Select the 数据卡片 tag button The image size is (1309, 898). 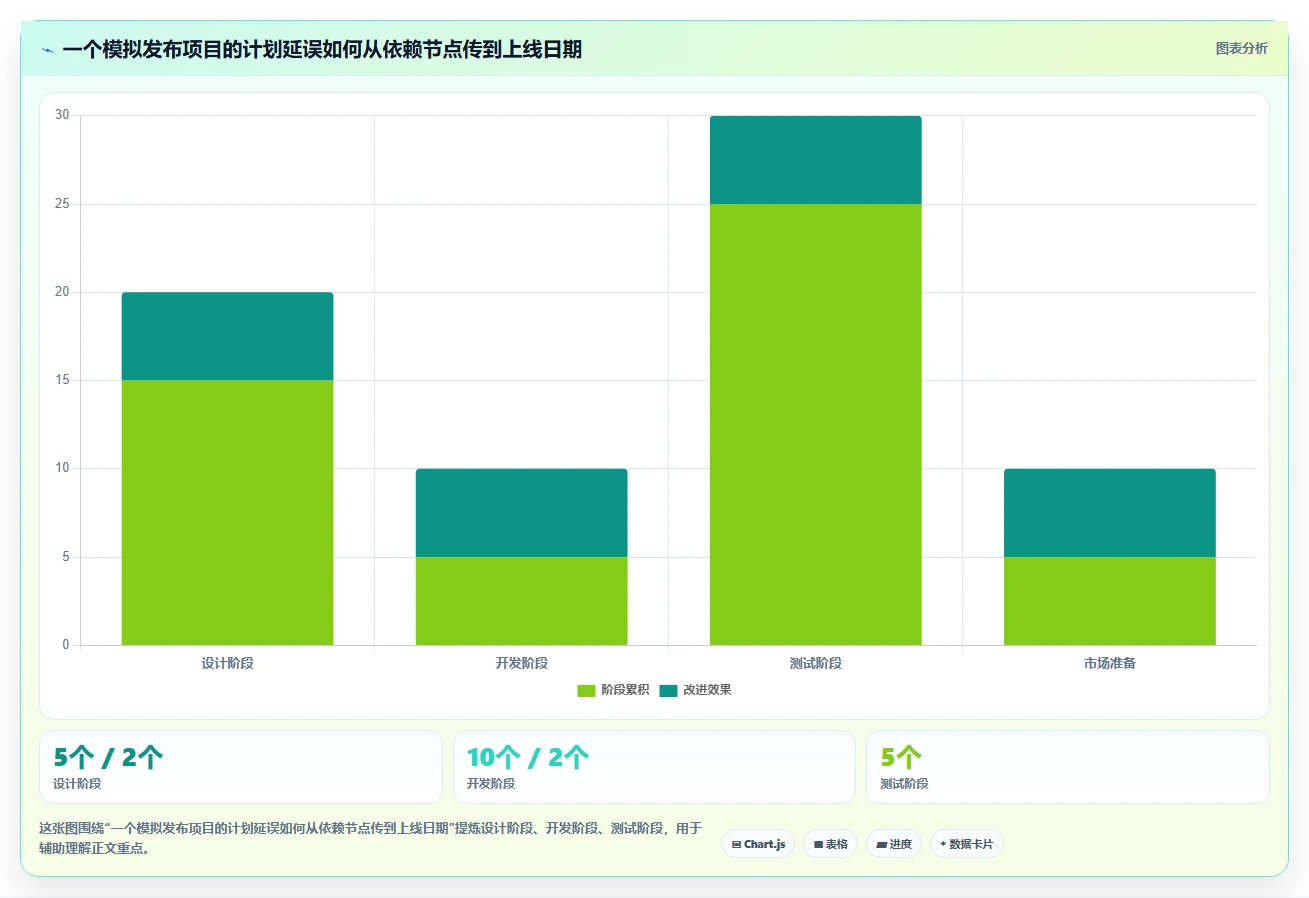(967, 844)
